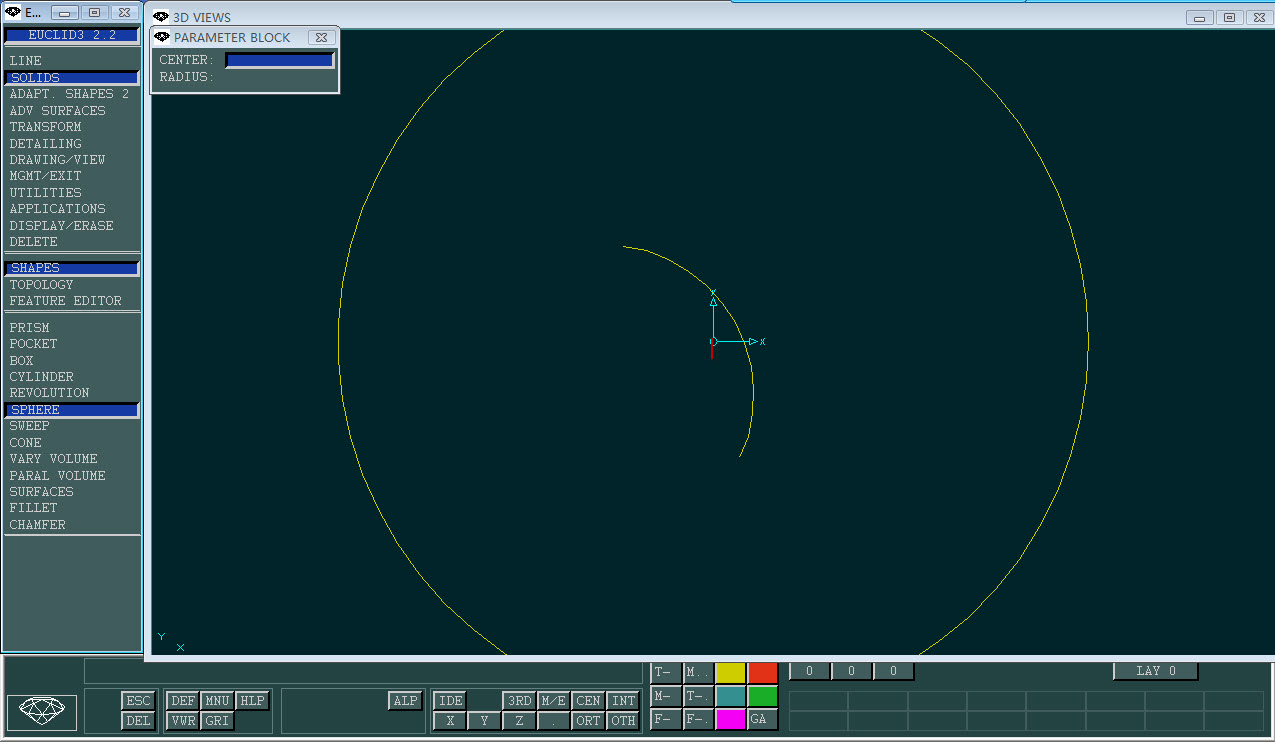1275x742 pixels.
Task: Select the SOLIDS menu entry
Action: pyautogui.click(x=72, y=78)
